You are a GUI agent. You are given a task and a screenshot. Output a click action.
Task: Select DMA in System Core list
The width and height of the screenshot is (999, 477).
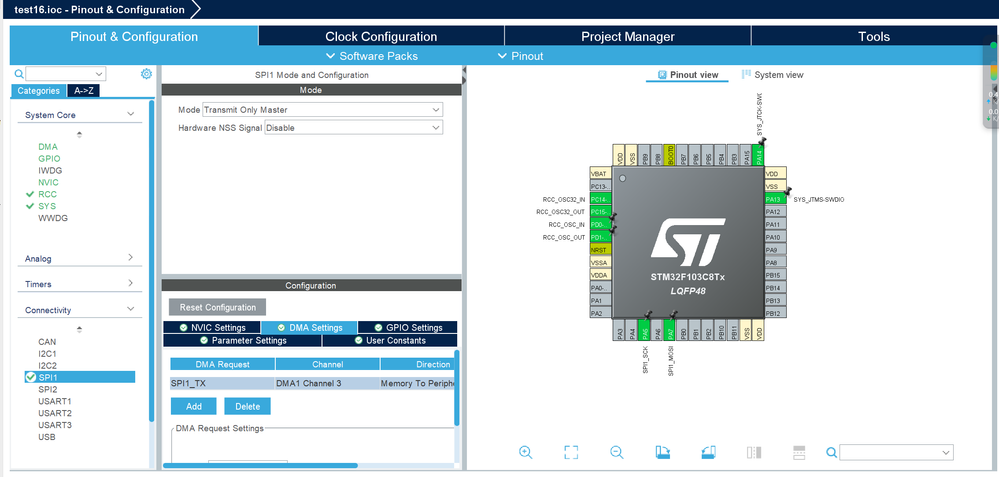(x=47, y=146)
